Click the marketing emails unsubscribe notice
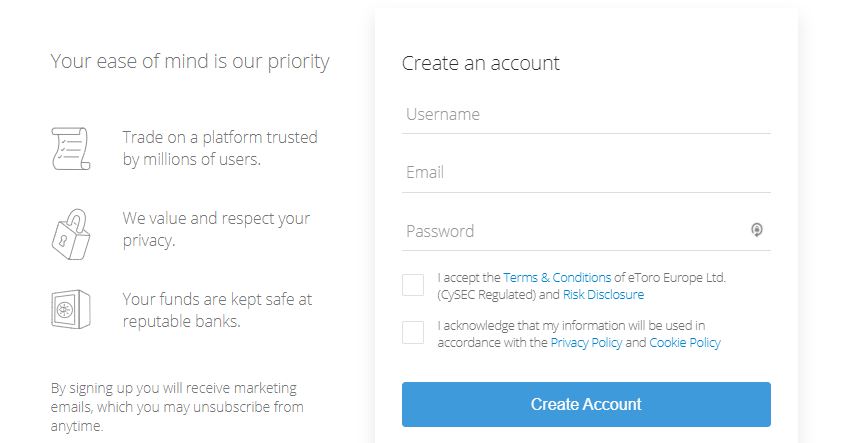The image size is (861, 443). point(177,407)
